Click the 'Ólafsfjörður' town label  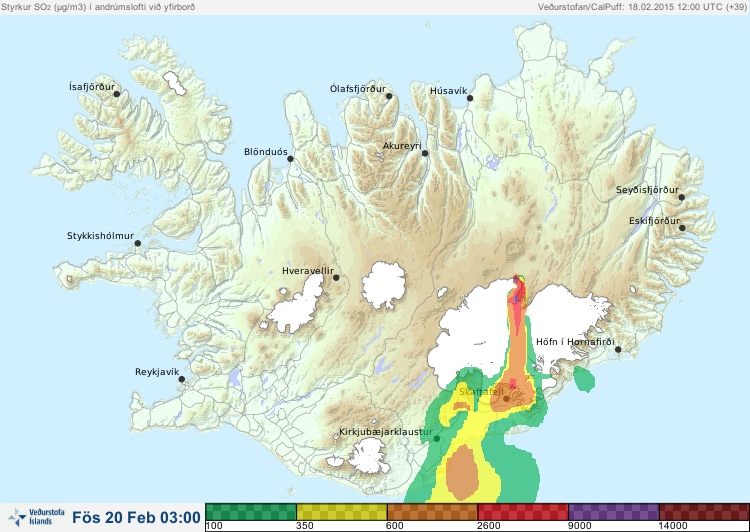pos(358,89)
